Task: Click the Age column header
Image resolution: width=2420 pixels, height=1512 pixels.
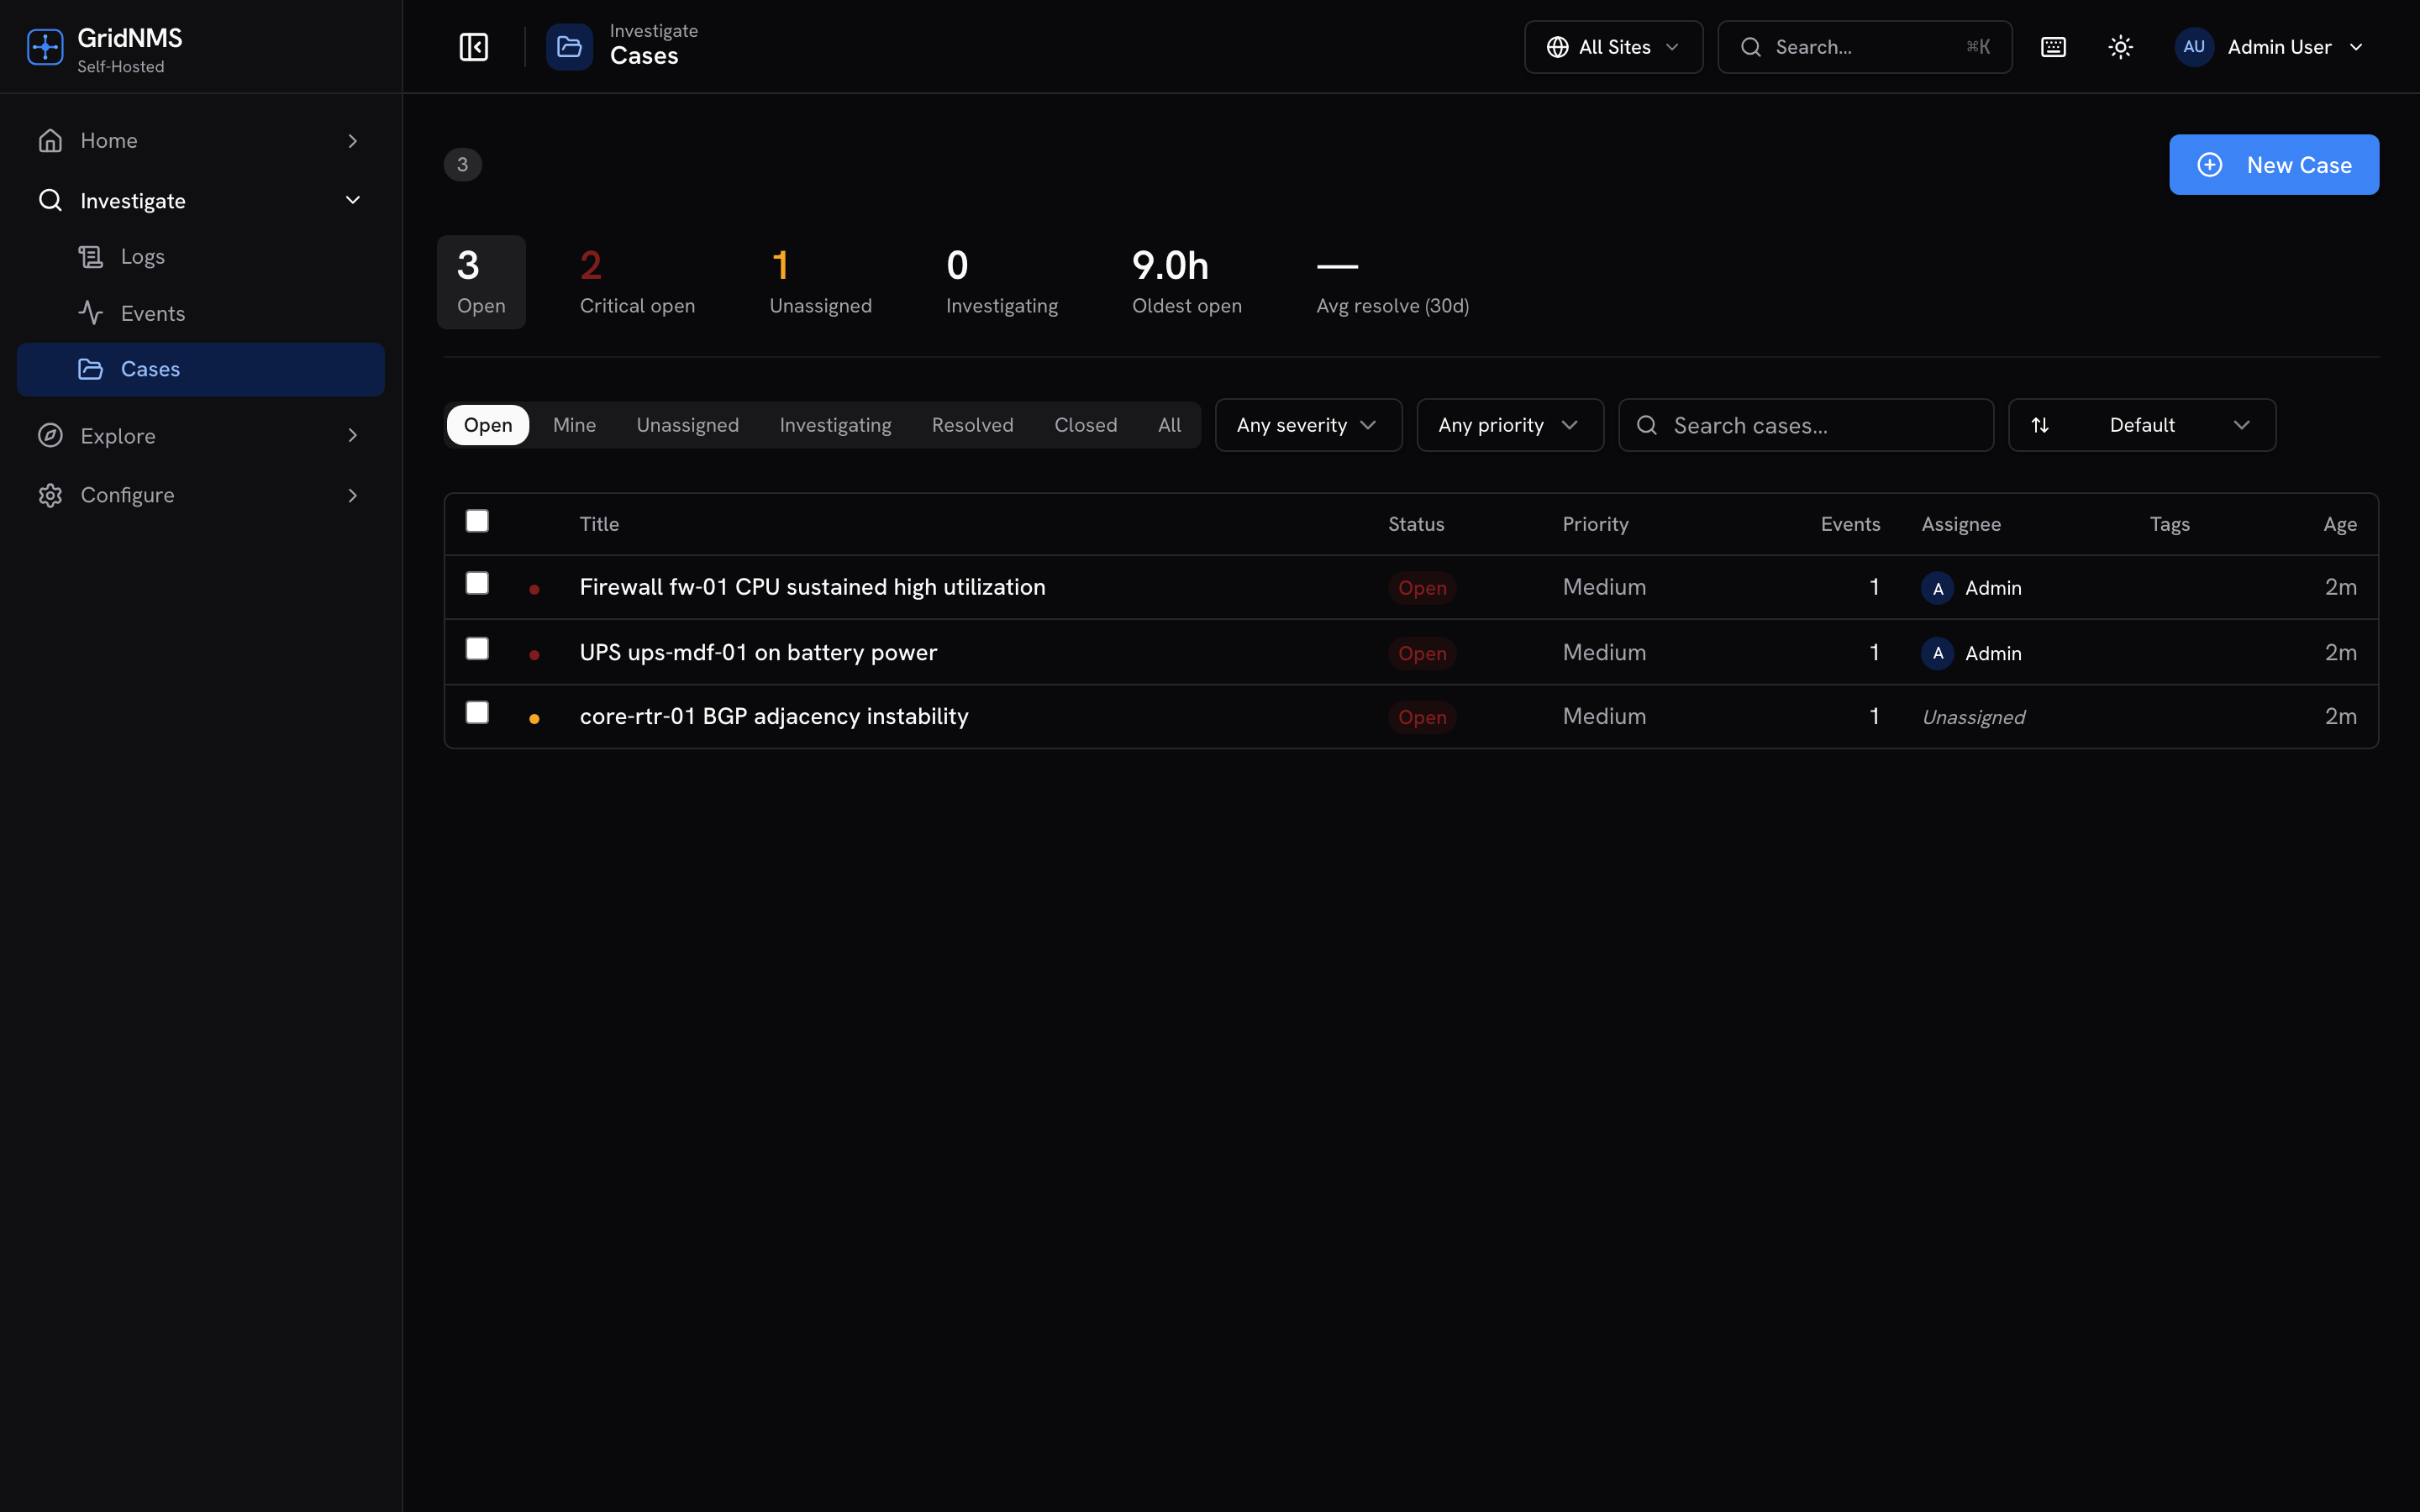Action: click(2339, 524)
